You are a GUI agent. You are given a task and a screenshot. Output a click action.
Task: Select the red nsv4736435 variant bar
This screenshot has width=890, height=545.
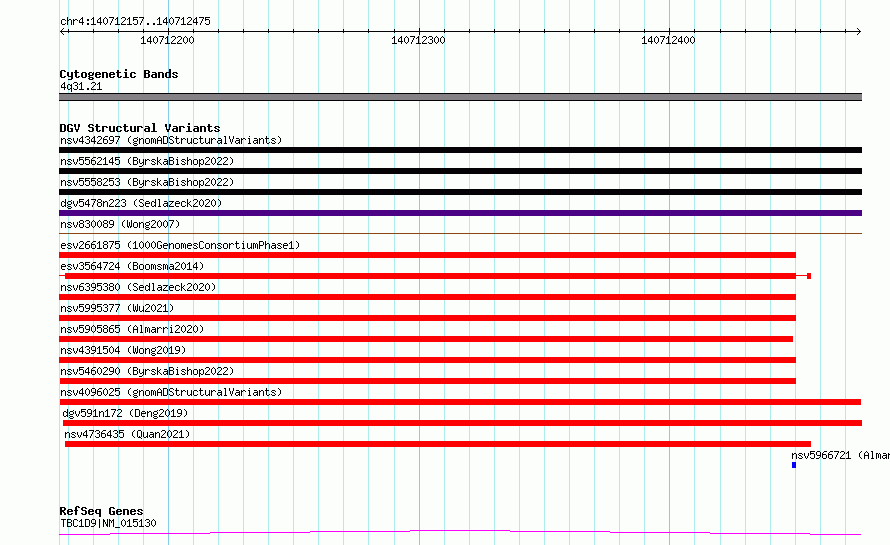click(x=438, y=444)
